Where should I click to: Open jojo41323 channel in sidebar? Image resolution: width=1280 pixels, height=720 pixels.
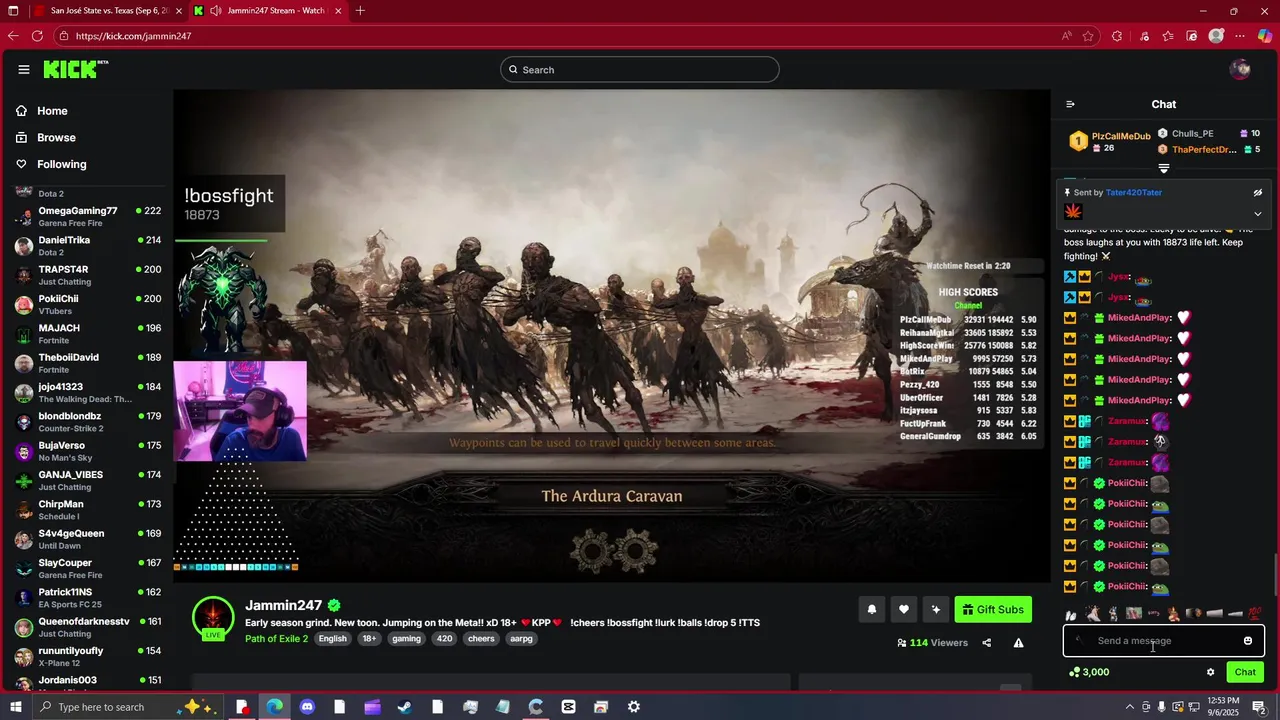(88, 392)
